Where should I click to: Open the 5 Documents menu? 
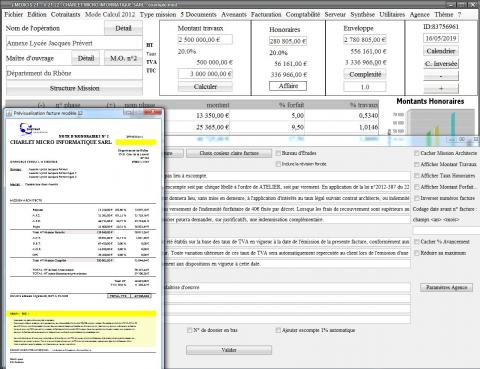tap(198, 15)
